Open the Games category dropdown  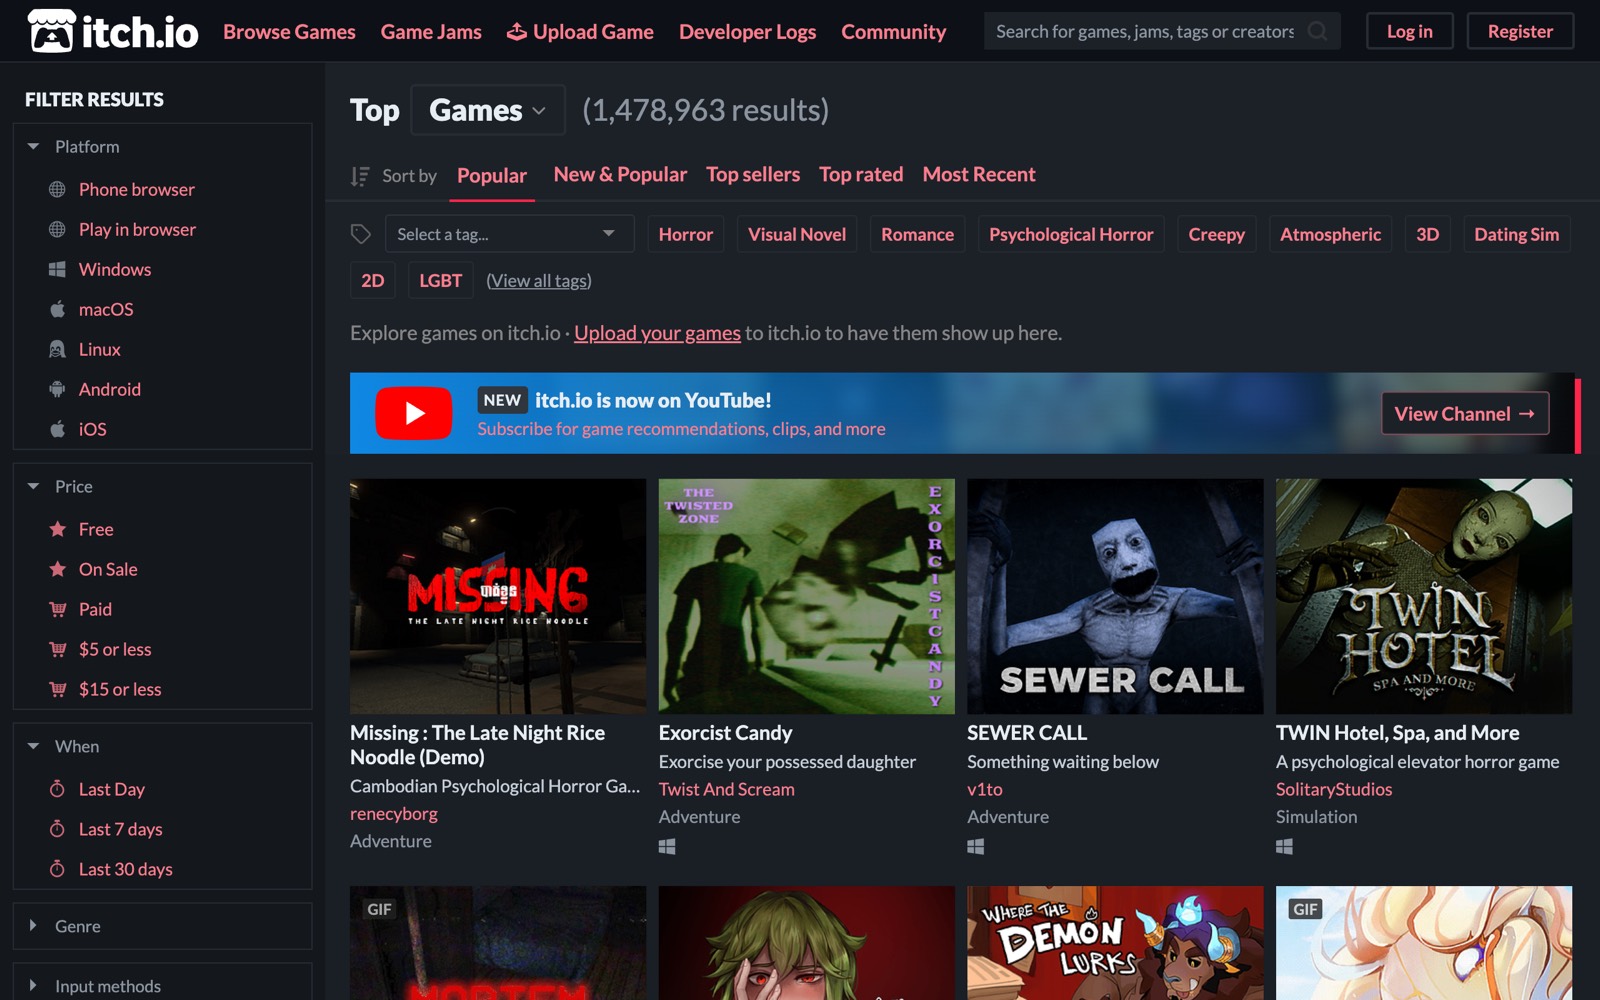coord(488,110)
